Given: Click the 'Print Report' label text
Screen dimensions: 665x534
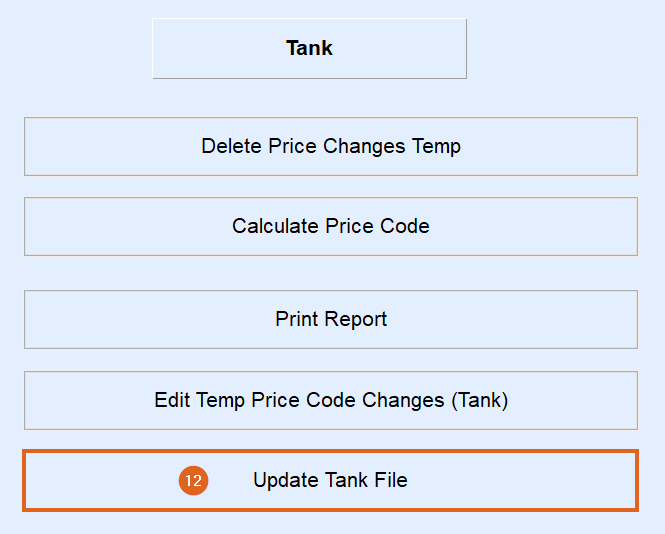Looking at the screenshot, I should (x=330, y=319).
